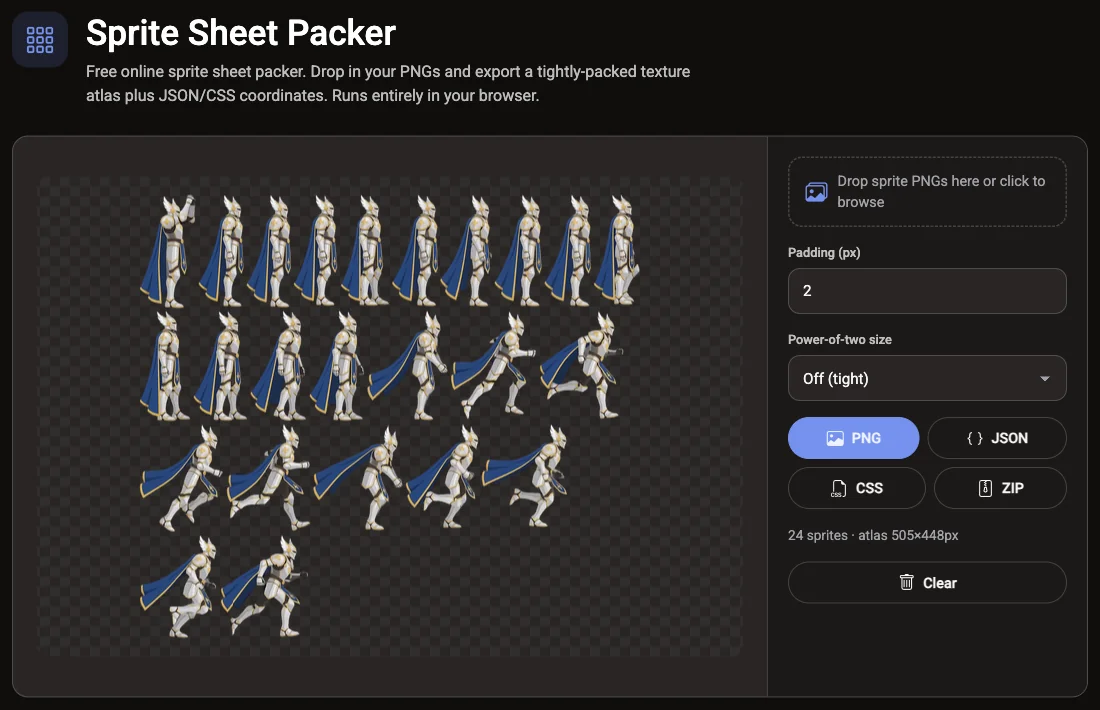The height and width of the screenshot is (710, 1100).
Task: Click the Sprite Sheet Packer title
Action: pyautogui.click(x=241, y=33)
